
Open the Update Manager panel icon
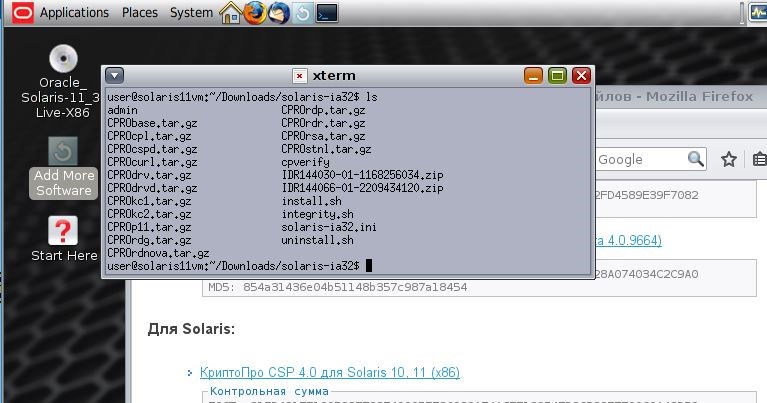pos(303,13)
